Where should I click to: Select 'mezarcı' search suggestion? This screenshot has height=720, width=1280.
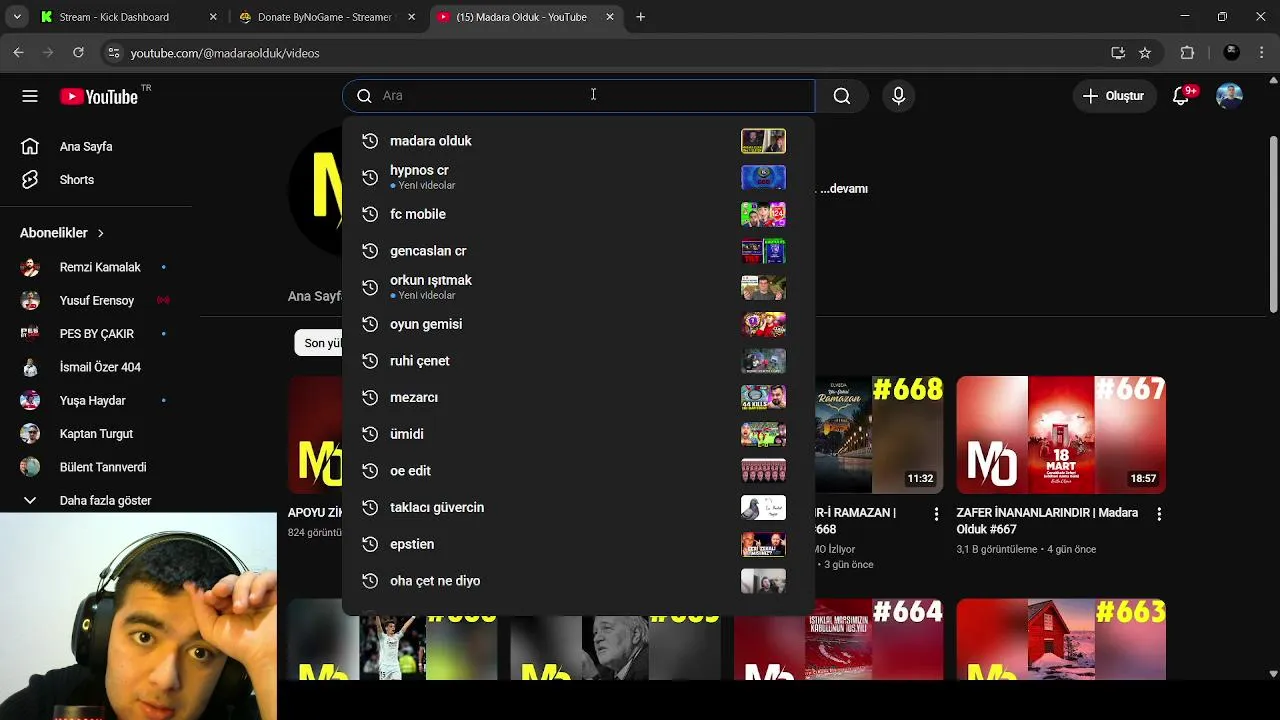[578, 398]
